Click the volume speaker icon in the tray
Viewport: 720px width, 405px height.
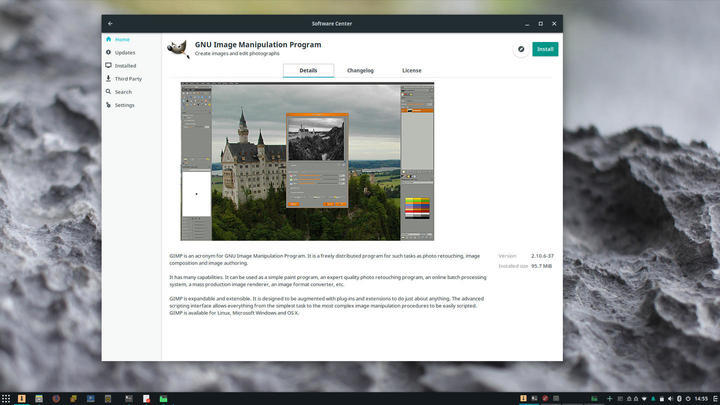point(670,399)
